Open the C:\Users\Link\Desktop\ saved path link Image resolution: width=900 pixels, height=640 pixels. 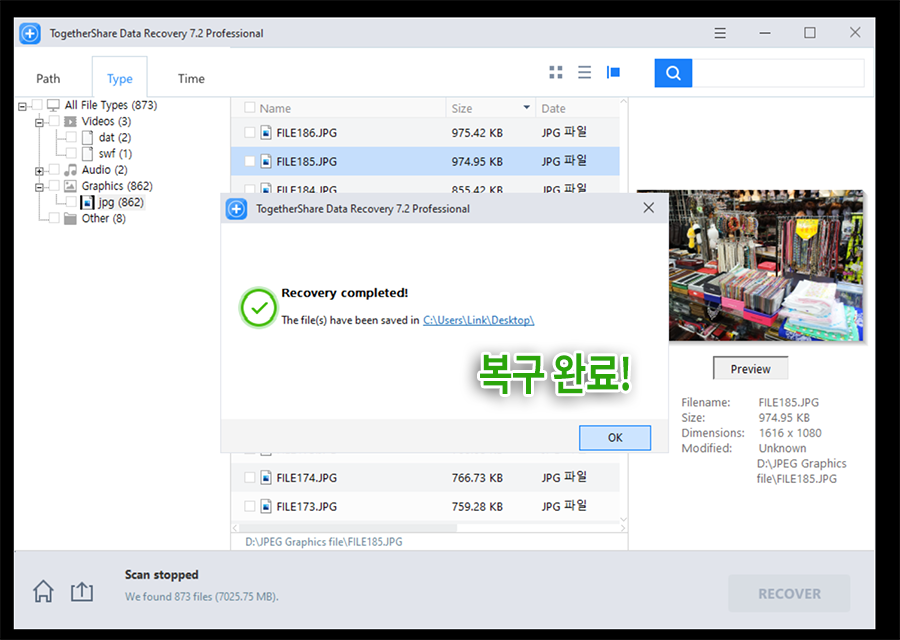[479, 320]
